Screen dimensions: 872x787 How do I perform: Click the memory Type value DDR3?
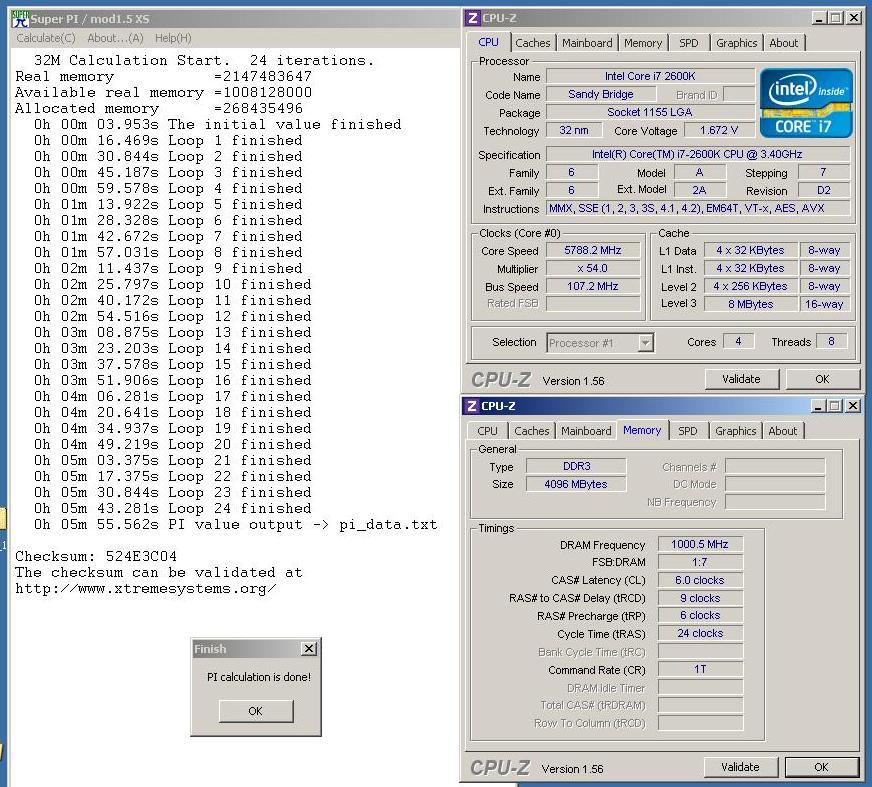point(576,466)
